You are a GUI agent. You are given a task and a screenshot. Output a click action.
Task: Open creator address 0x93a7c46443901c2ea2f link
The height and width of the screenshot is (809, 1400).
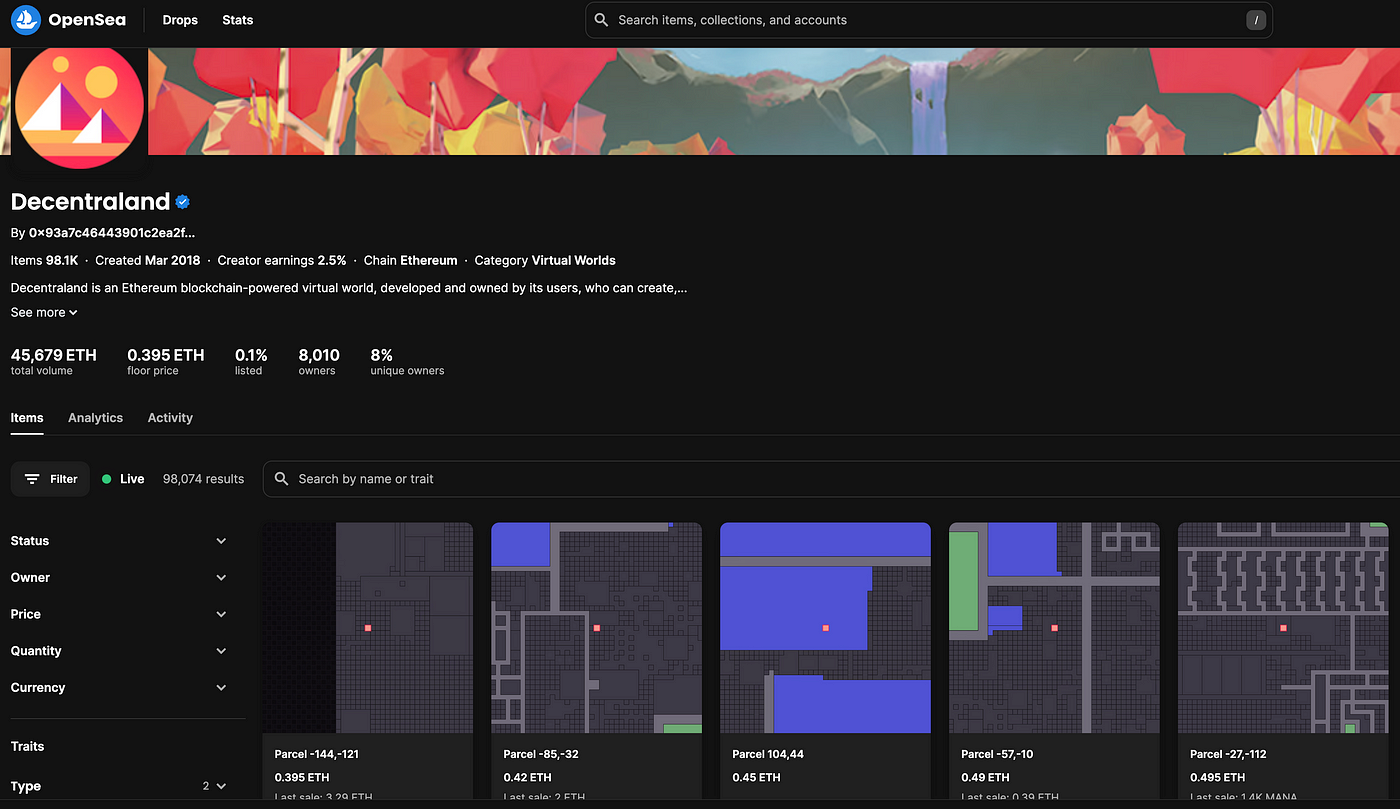(x=112, y=233)
